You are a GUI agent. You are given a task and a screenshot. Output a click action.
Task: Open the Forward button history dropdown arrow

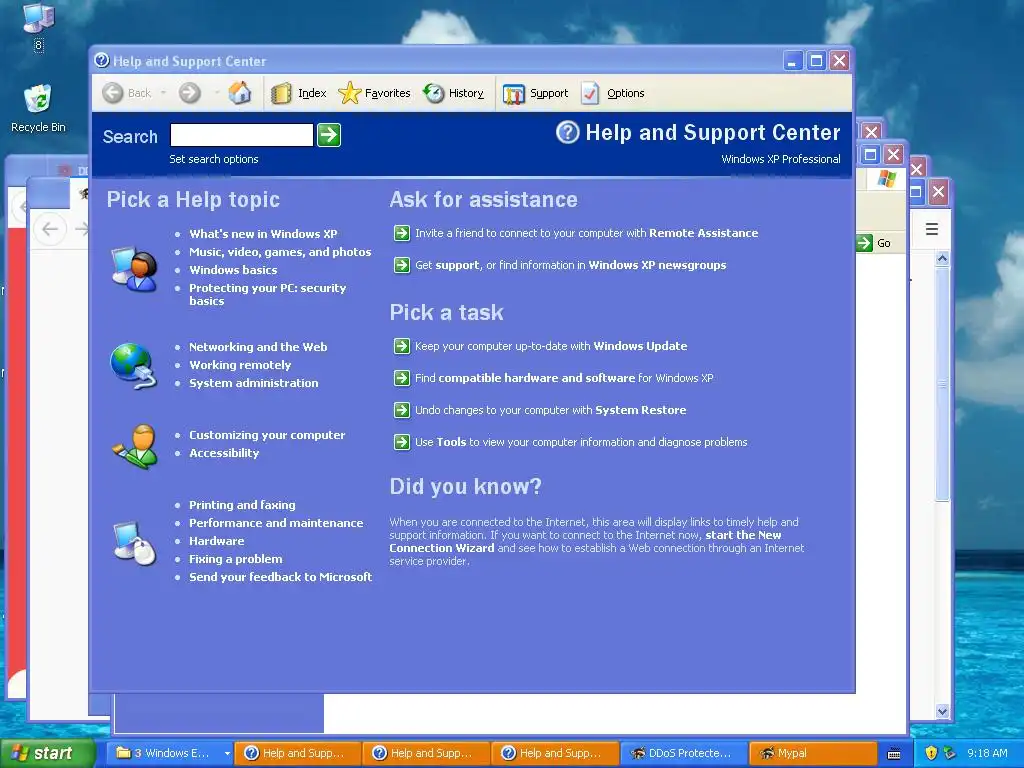(216, 93)
